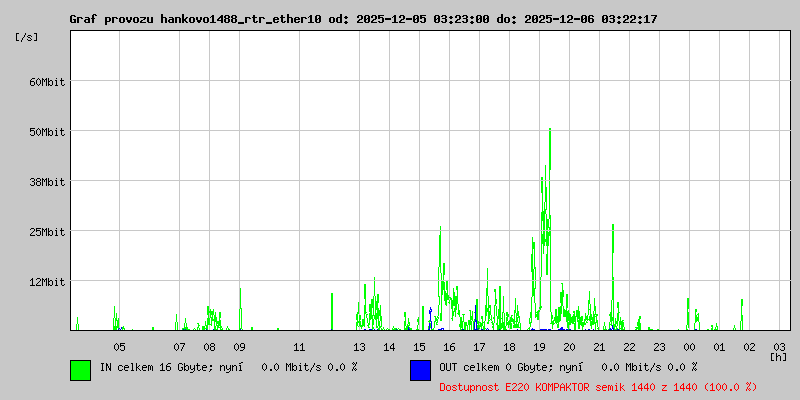Click the hour 03 x-axis marker
Screen dimensions: 800x400
pos(779,346)
